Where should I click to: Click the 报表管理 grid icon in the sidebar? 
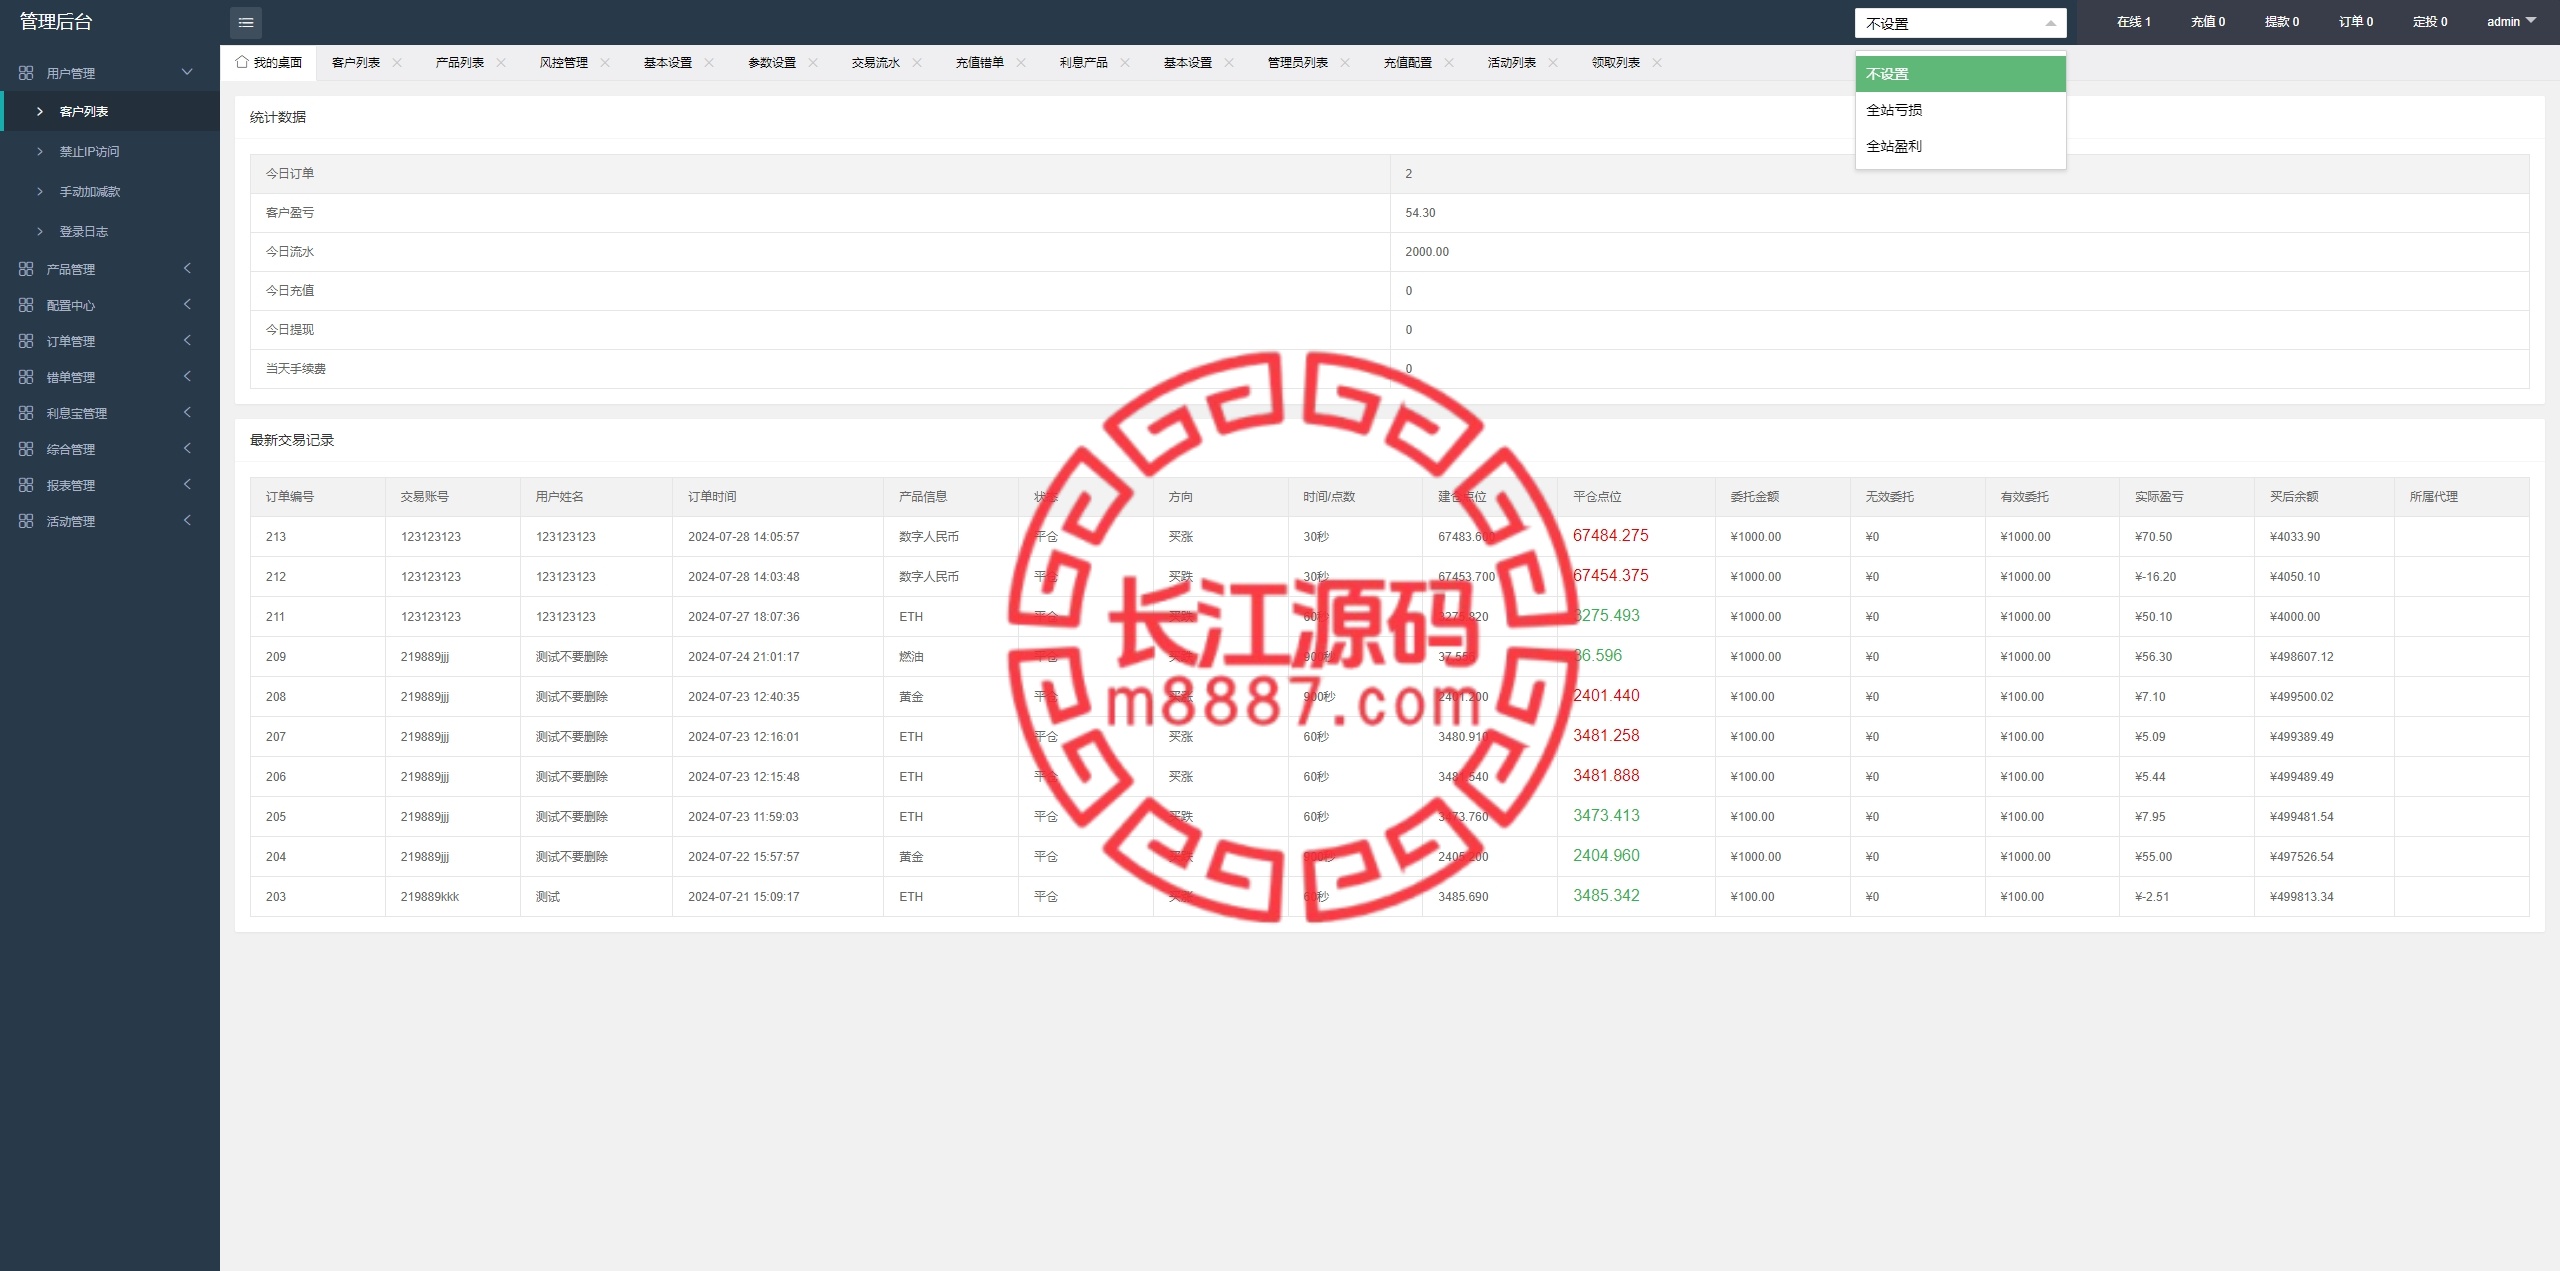pos(26,485)
